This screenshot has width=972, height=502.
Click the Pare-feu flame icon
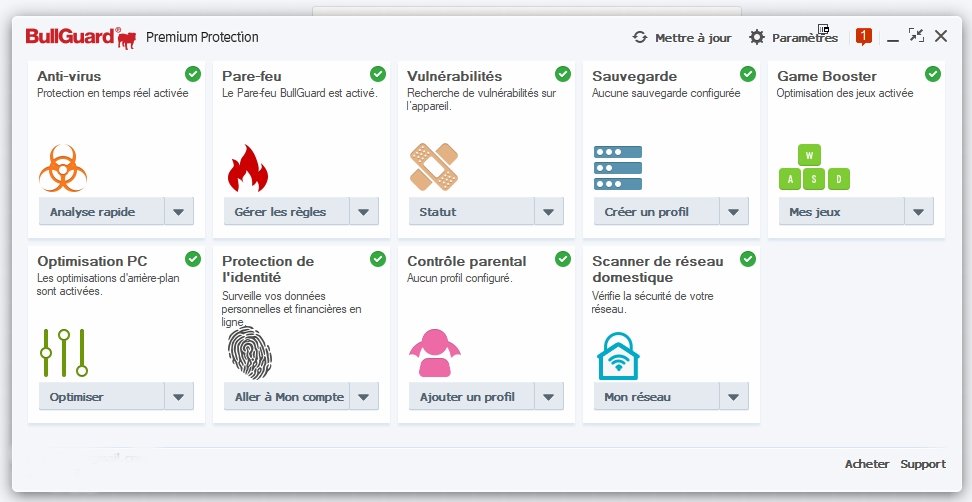pyautogui.click(x=247, y=168)
